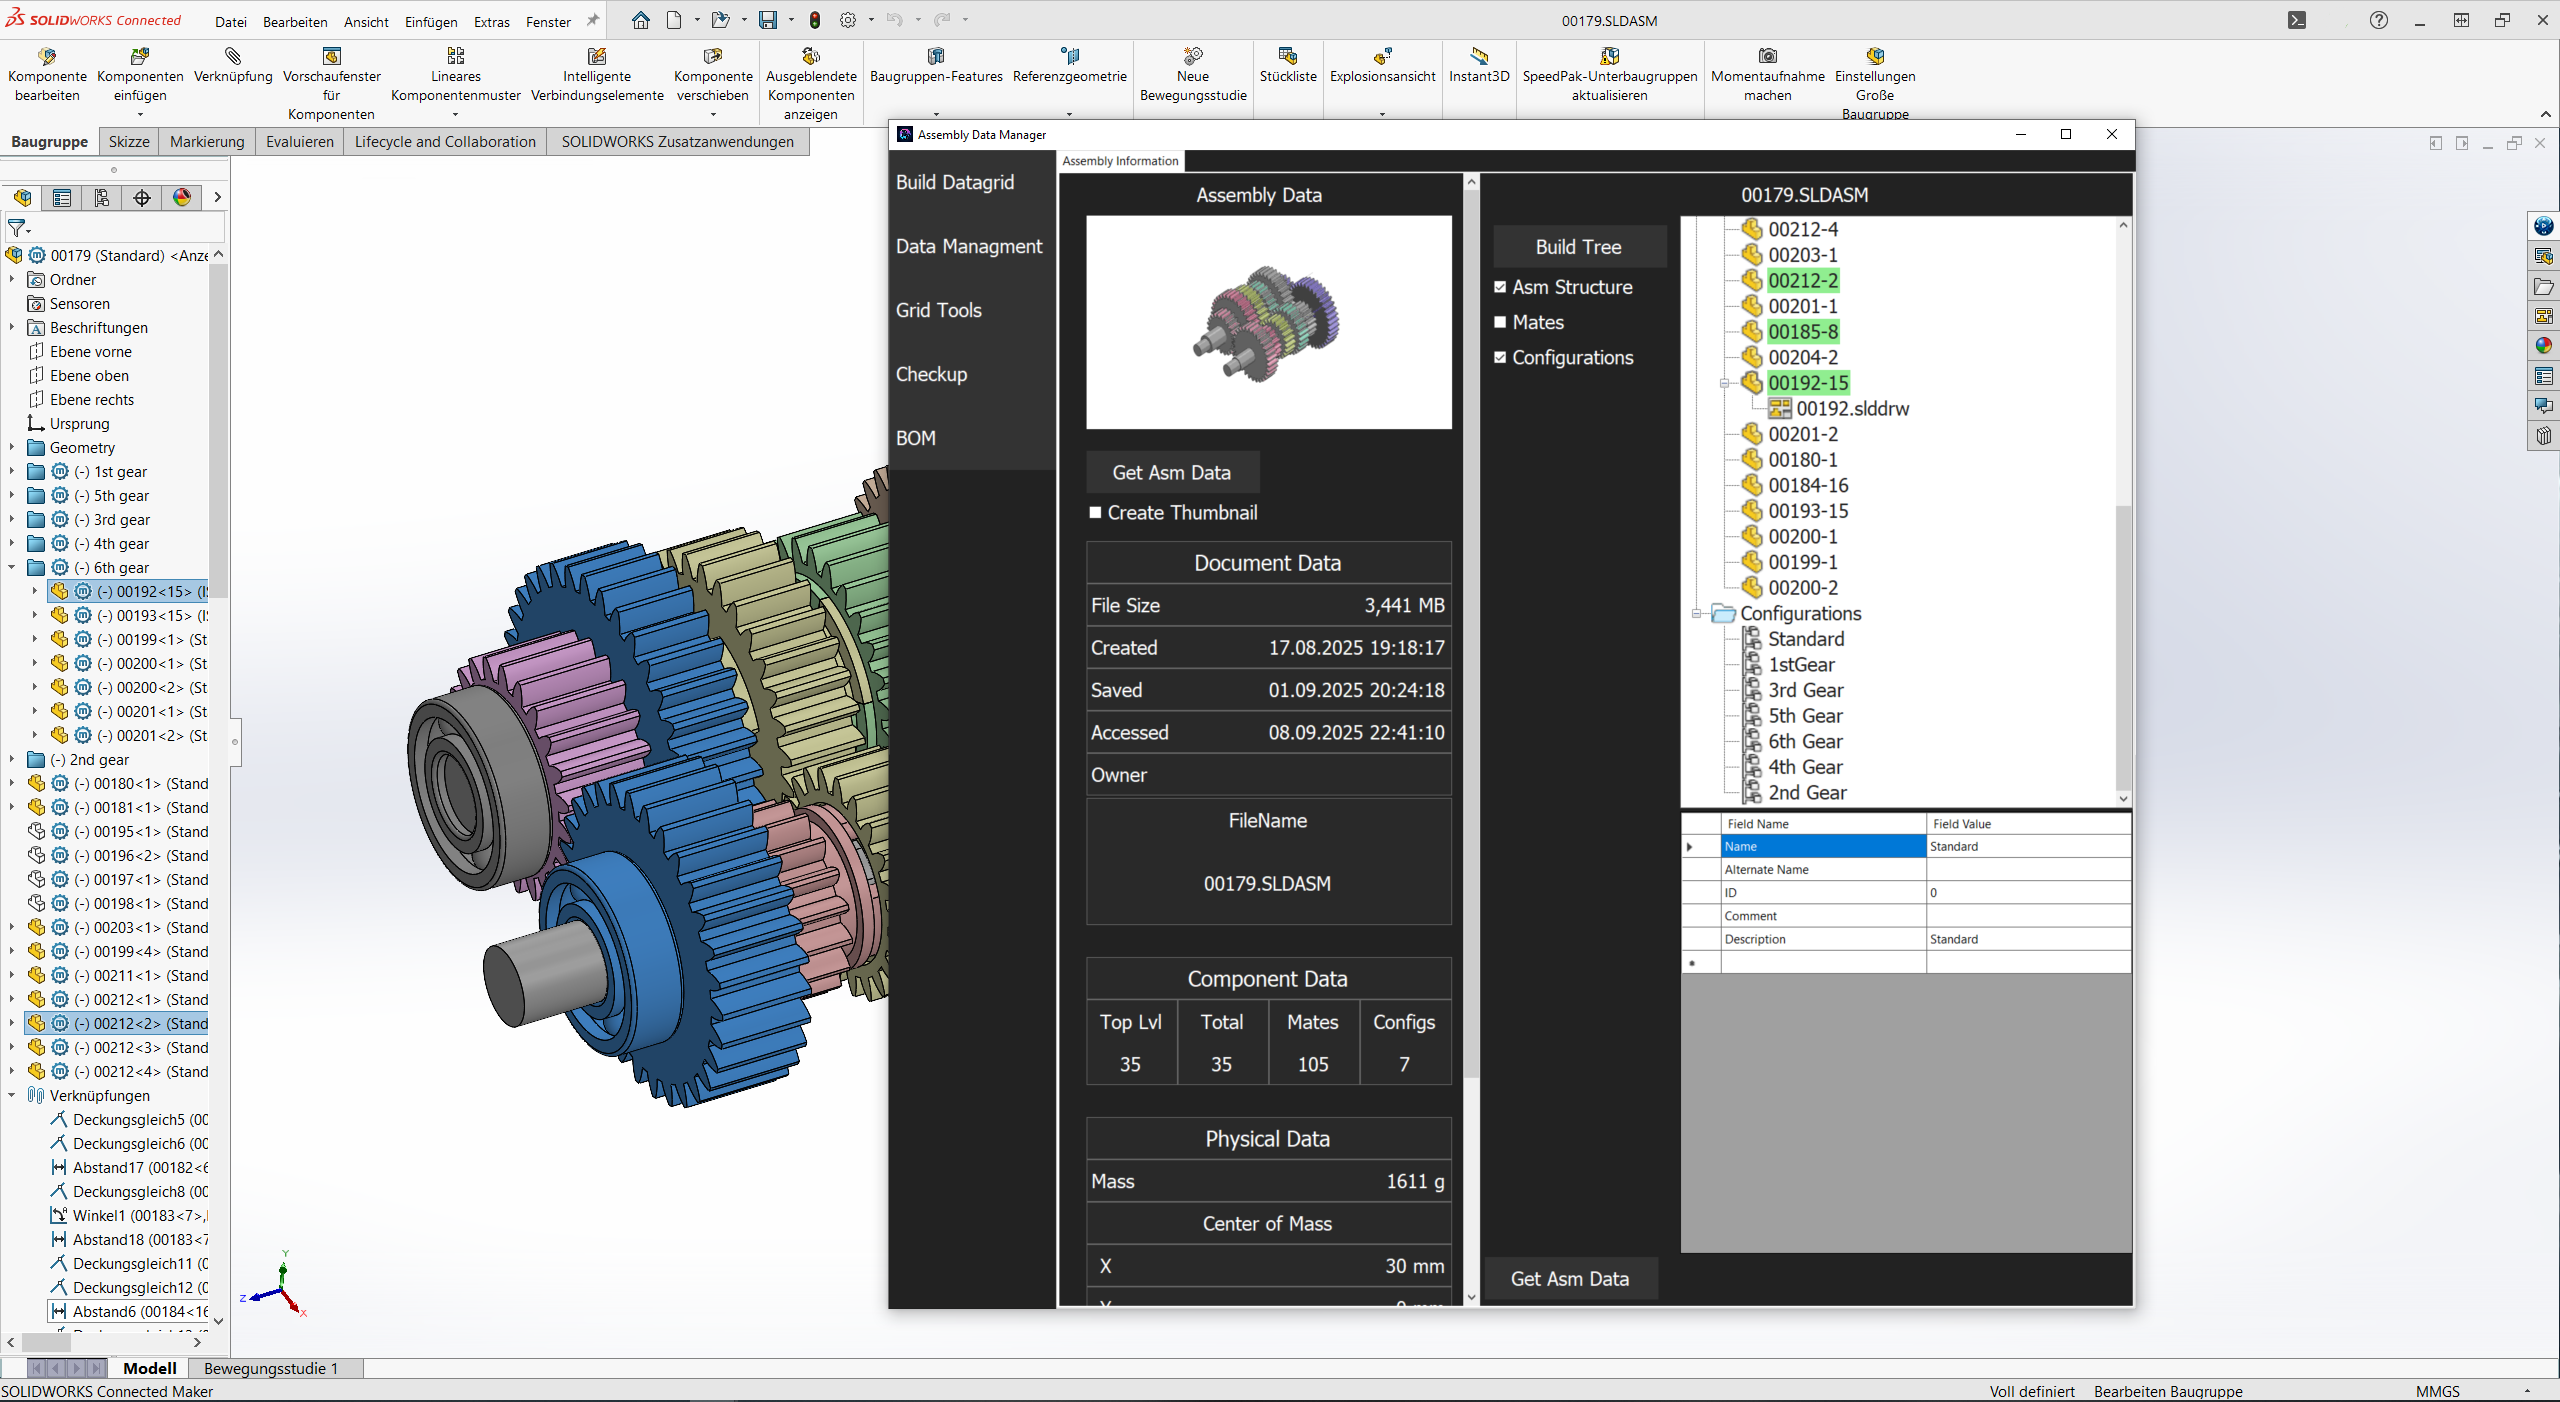Click the Explosionsansicht icon
This screenshot has height=1402, width=2560.
pyautogui.click(x=1383, y=56)
